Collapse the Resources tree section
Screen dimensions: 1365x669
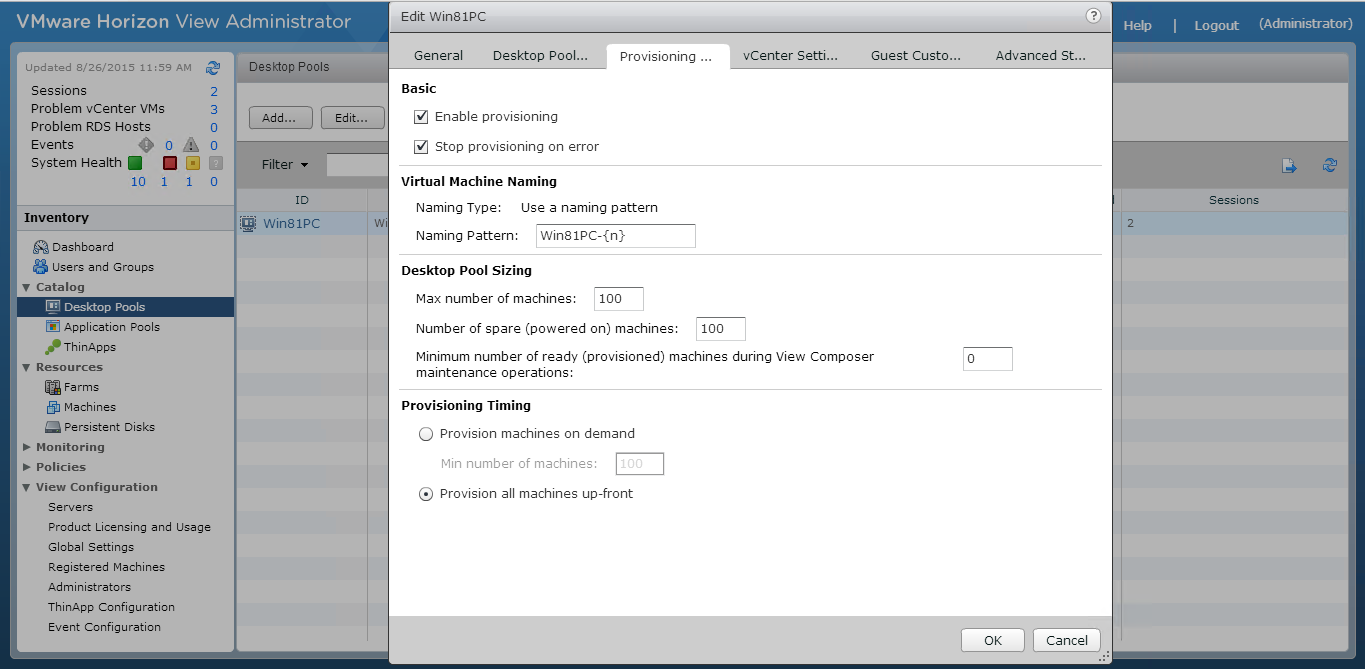(x=27, y=367)
